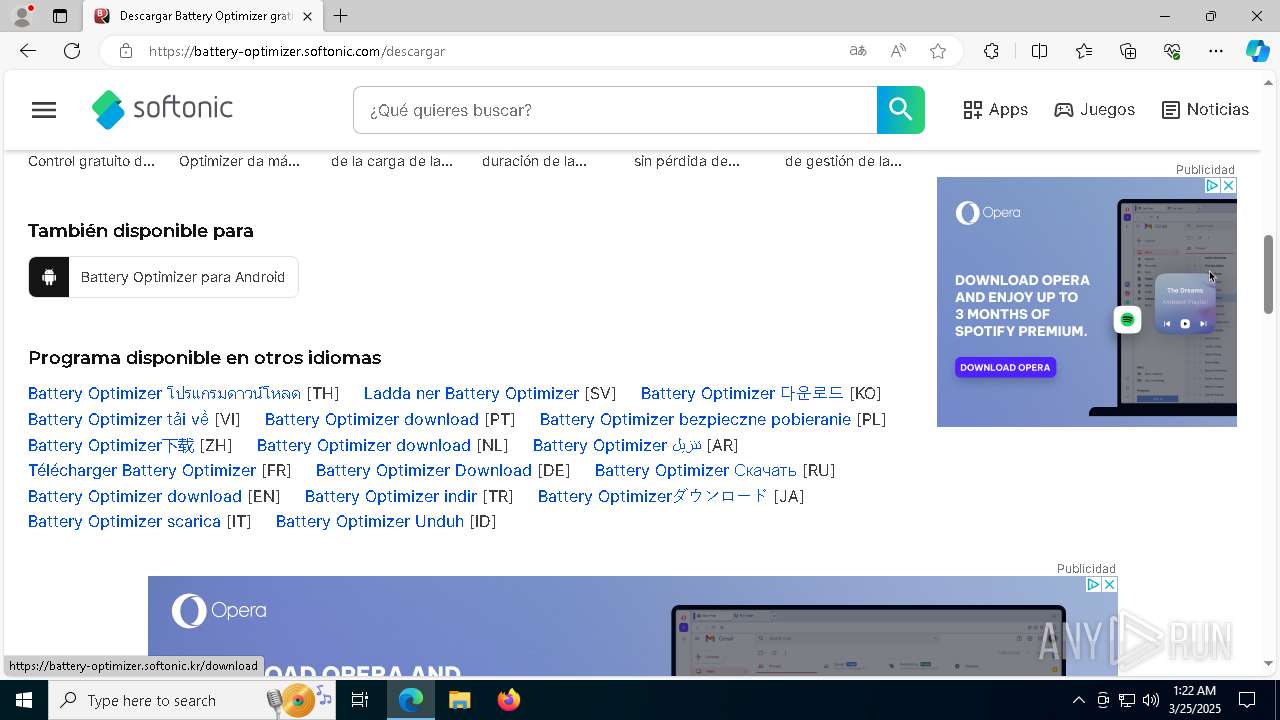Image resolution: width=1280 pixels, height=720 pixels.
Task: Close the Descargar Battery Optimizer tab
Action: [x=307, y=16]
